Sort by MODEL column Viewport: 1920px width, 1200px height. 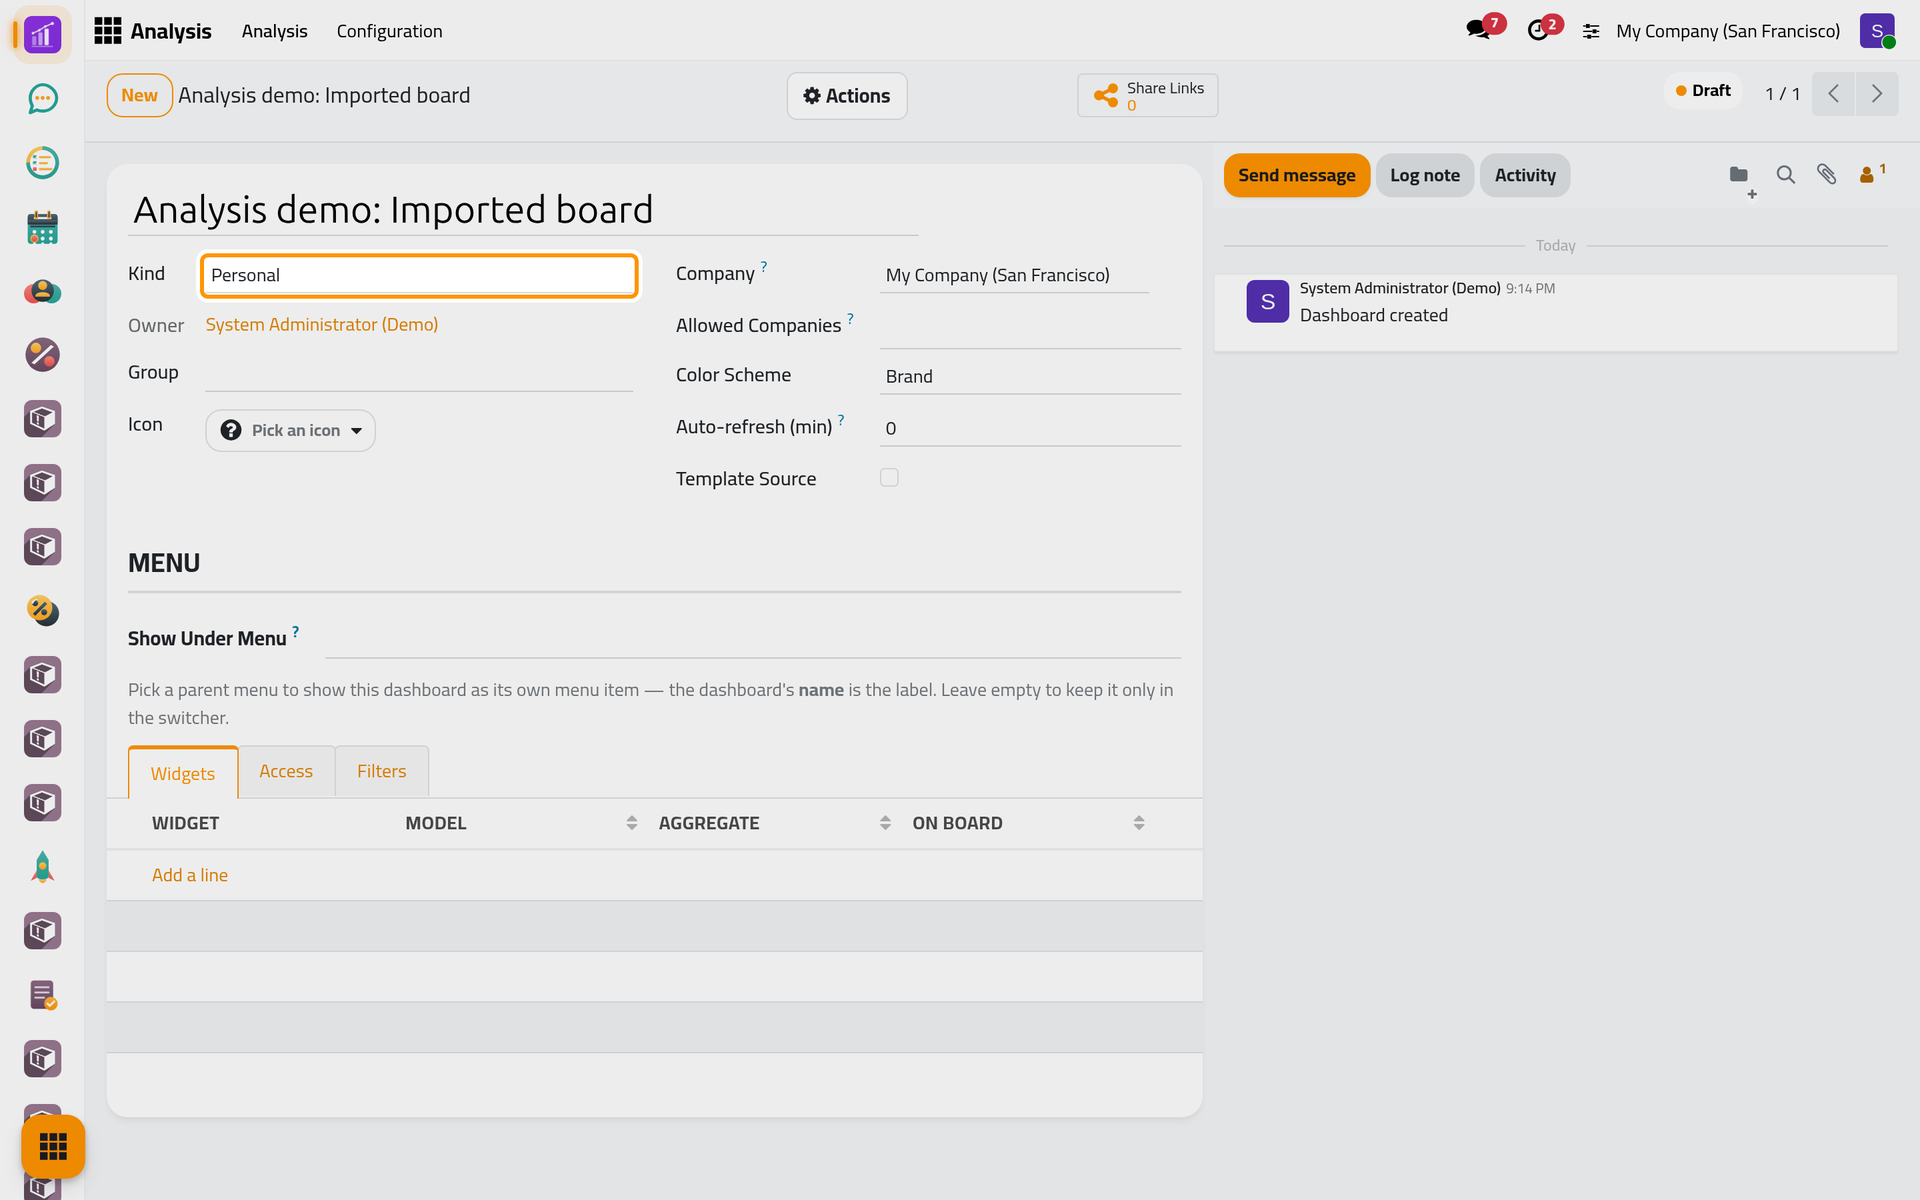520,823
